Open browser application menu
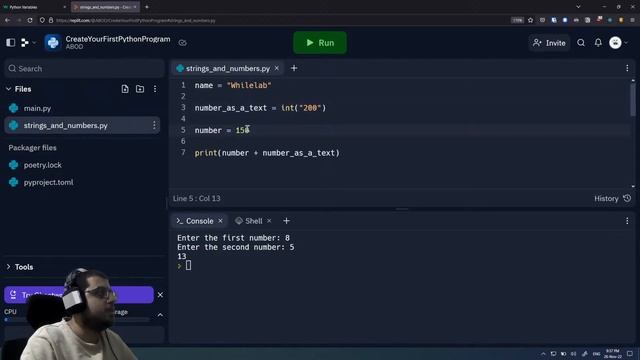 point(633,20)
